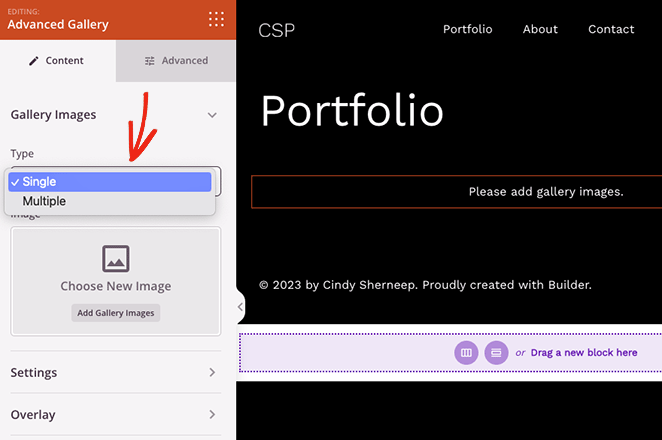Open the Advanced tab
The image size is (662, 440).
(176, 61)
